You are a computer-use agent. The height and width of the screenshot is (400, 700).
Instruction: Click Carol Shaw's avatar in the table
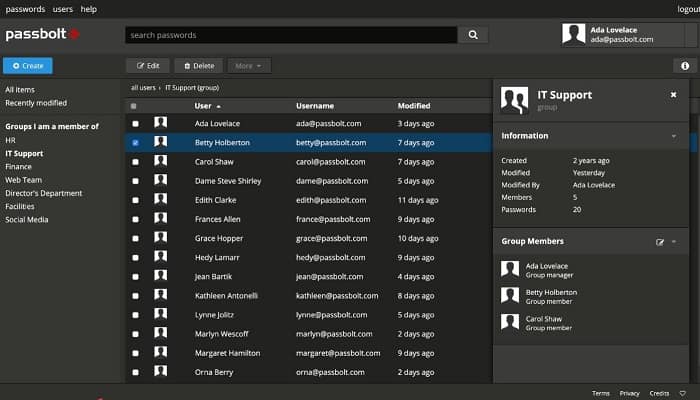tap(161, 161)
